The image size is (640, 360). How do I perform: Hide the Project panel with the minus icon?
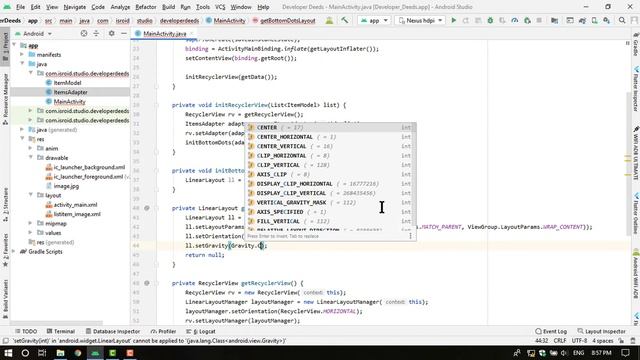(124, 33)
